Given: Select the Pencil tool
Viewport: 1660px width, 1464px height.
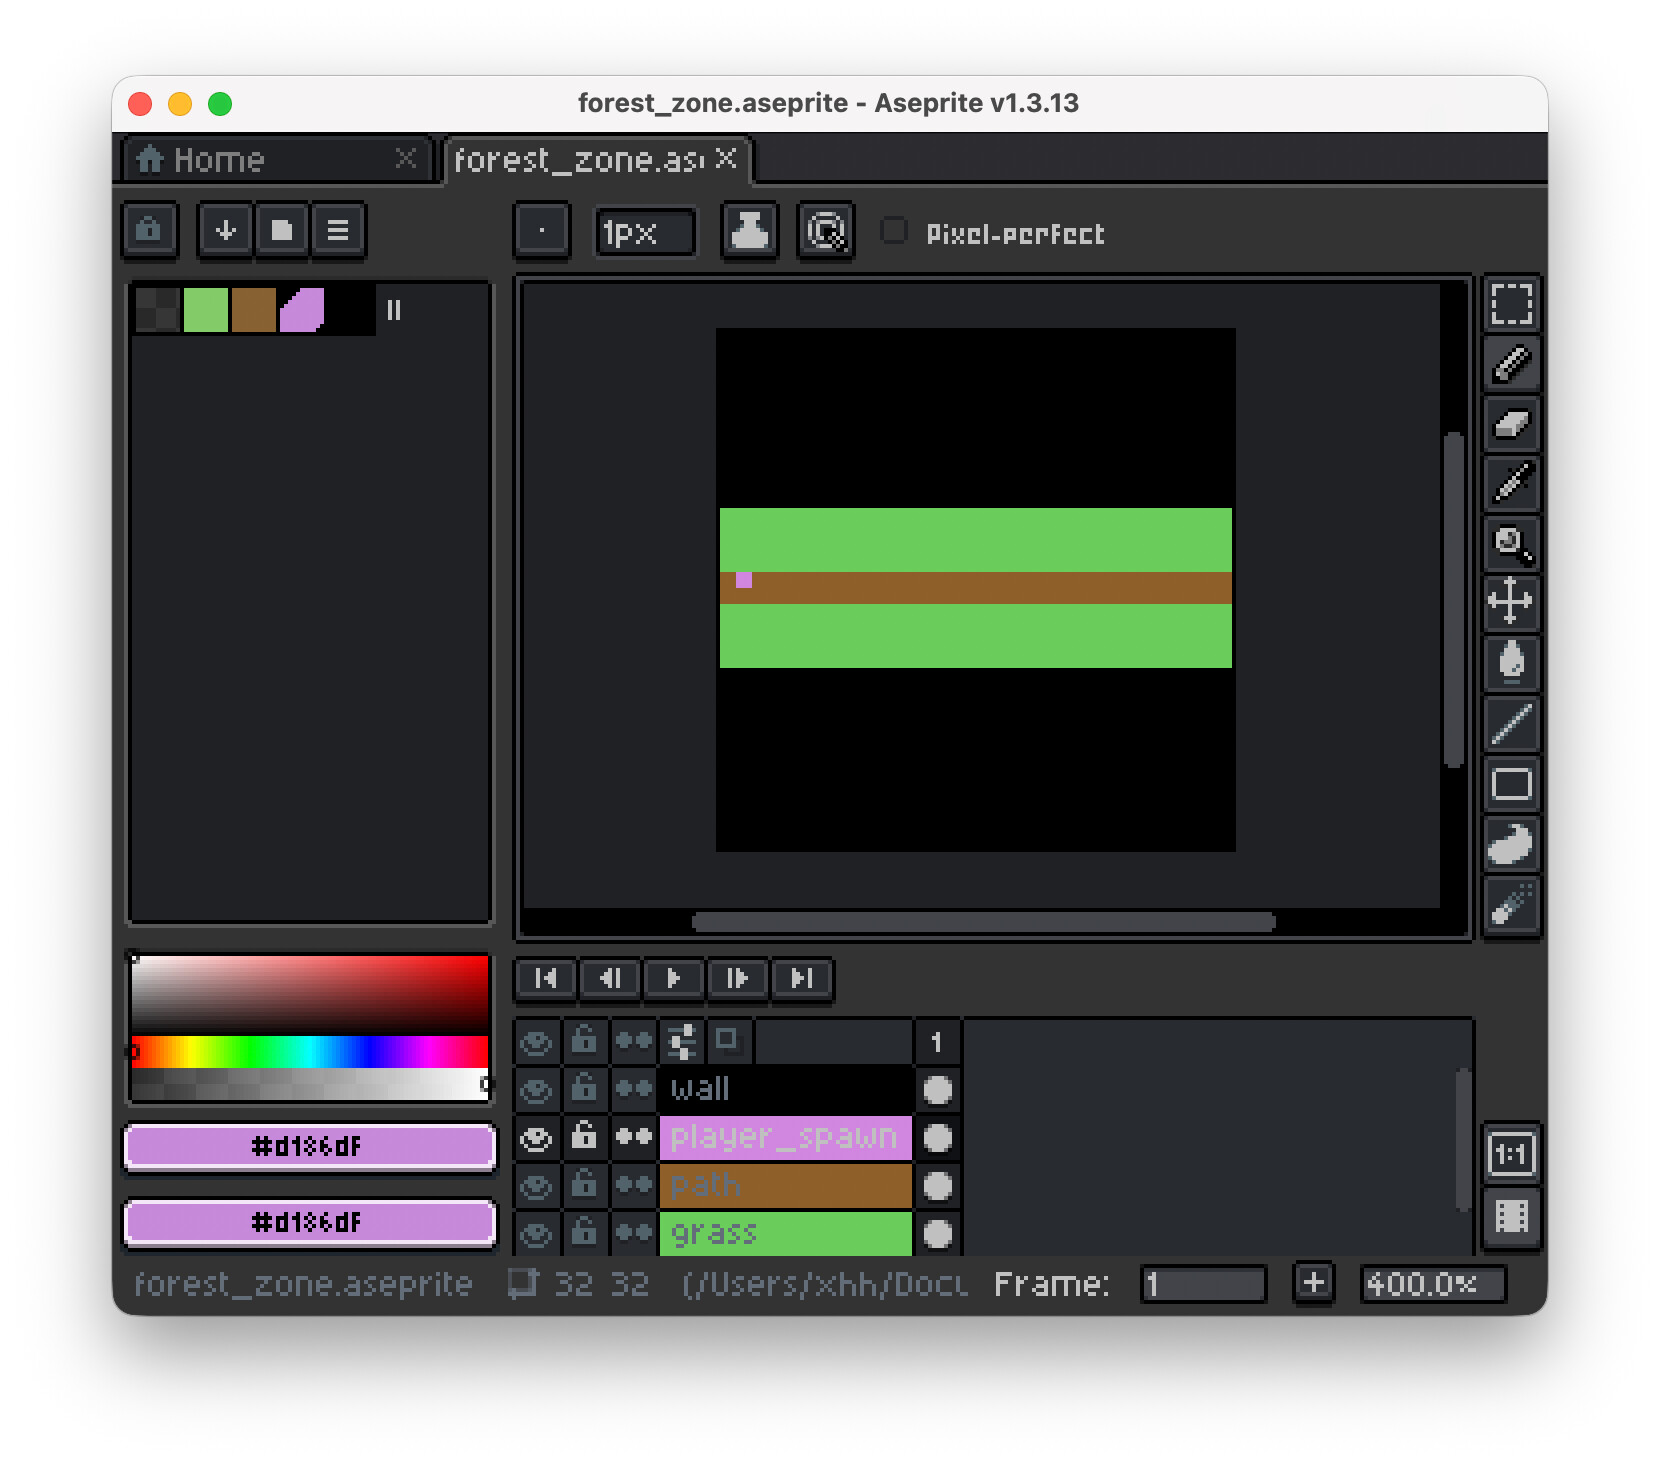Looking at the screenshot, I should tap(1511, 364).
